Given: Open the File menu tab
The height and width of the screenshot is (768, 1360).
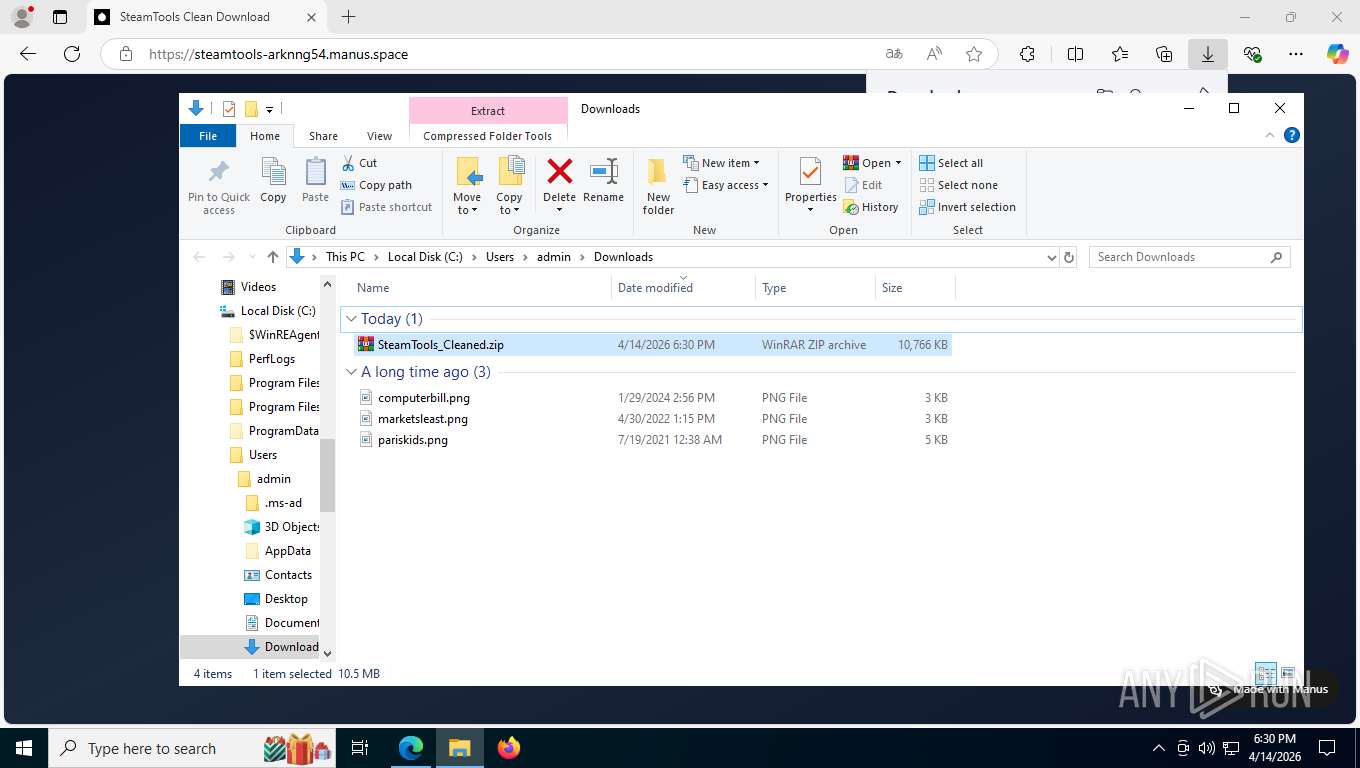Looking at the screenshot, I should [x=208, y=136].
